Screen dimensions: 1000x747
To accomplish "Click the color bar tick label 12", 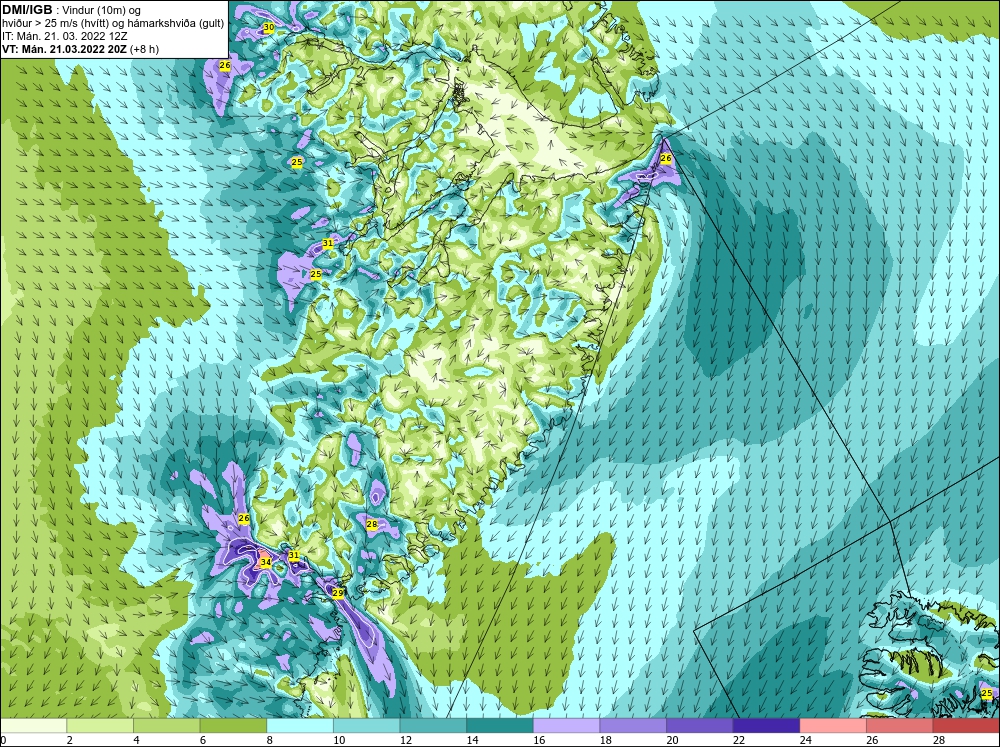I will point(405,740).
